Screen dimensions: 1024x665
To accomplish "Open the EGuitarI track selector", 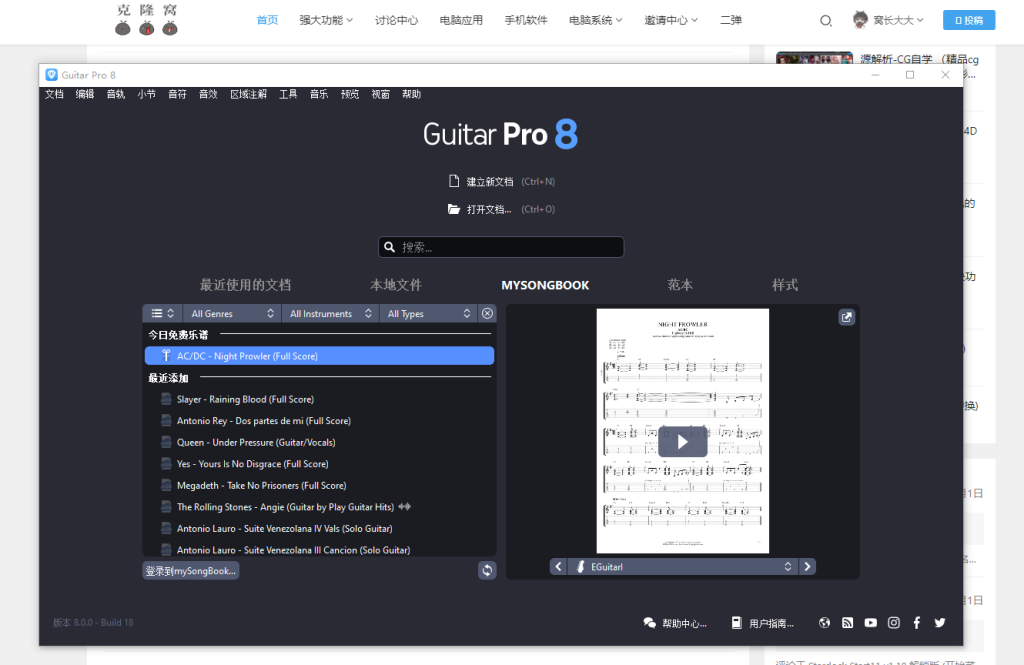I will click(682, 566).
